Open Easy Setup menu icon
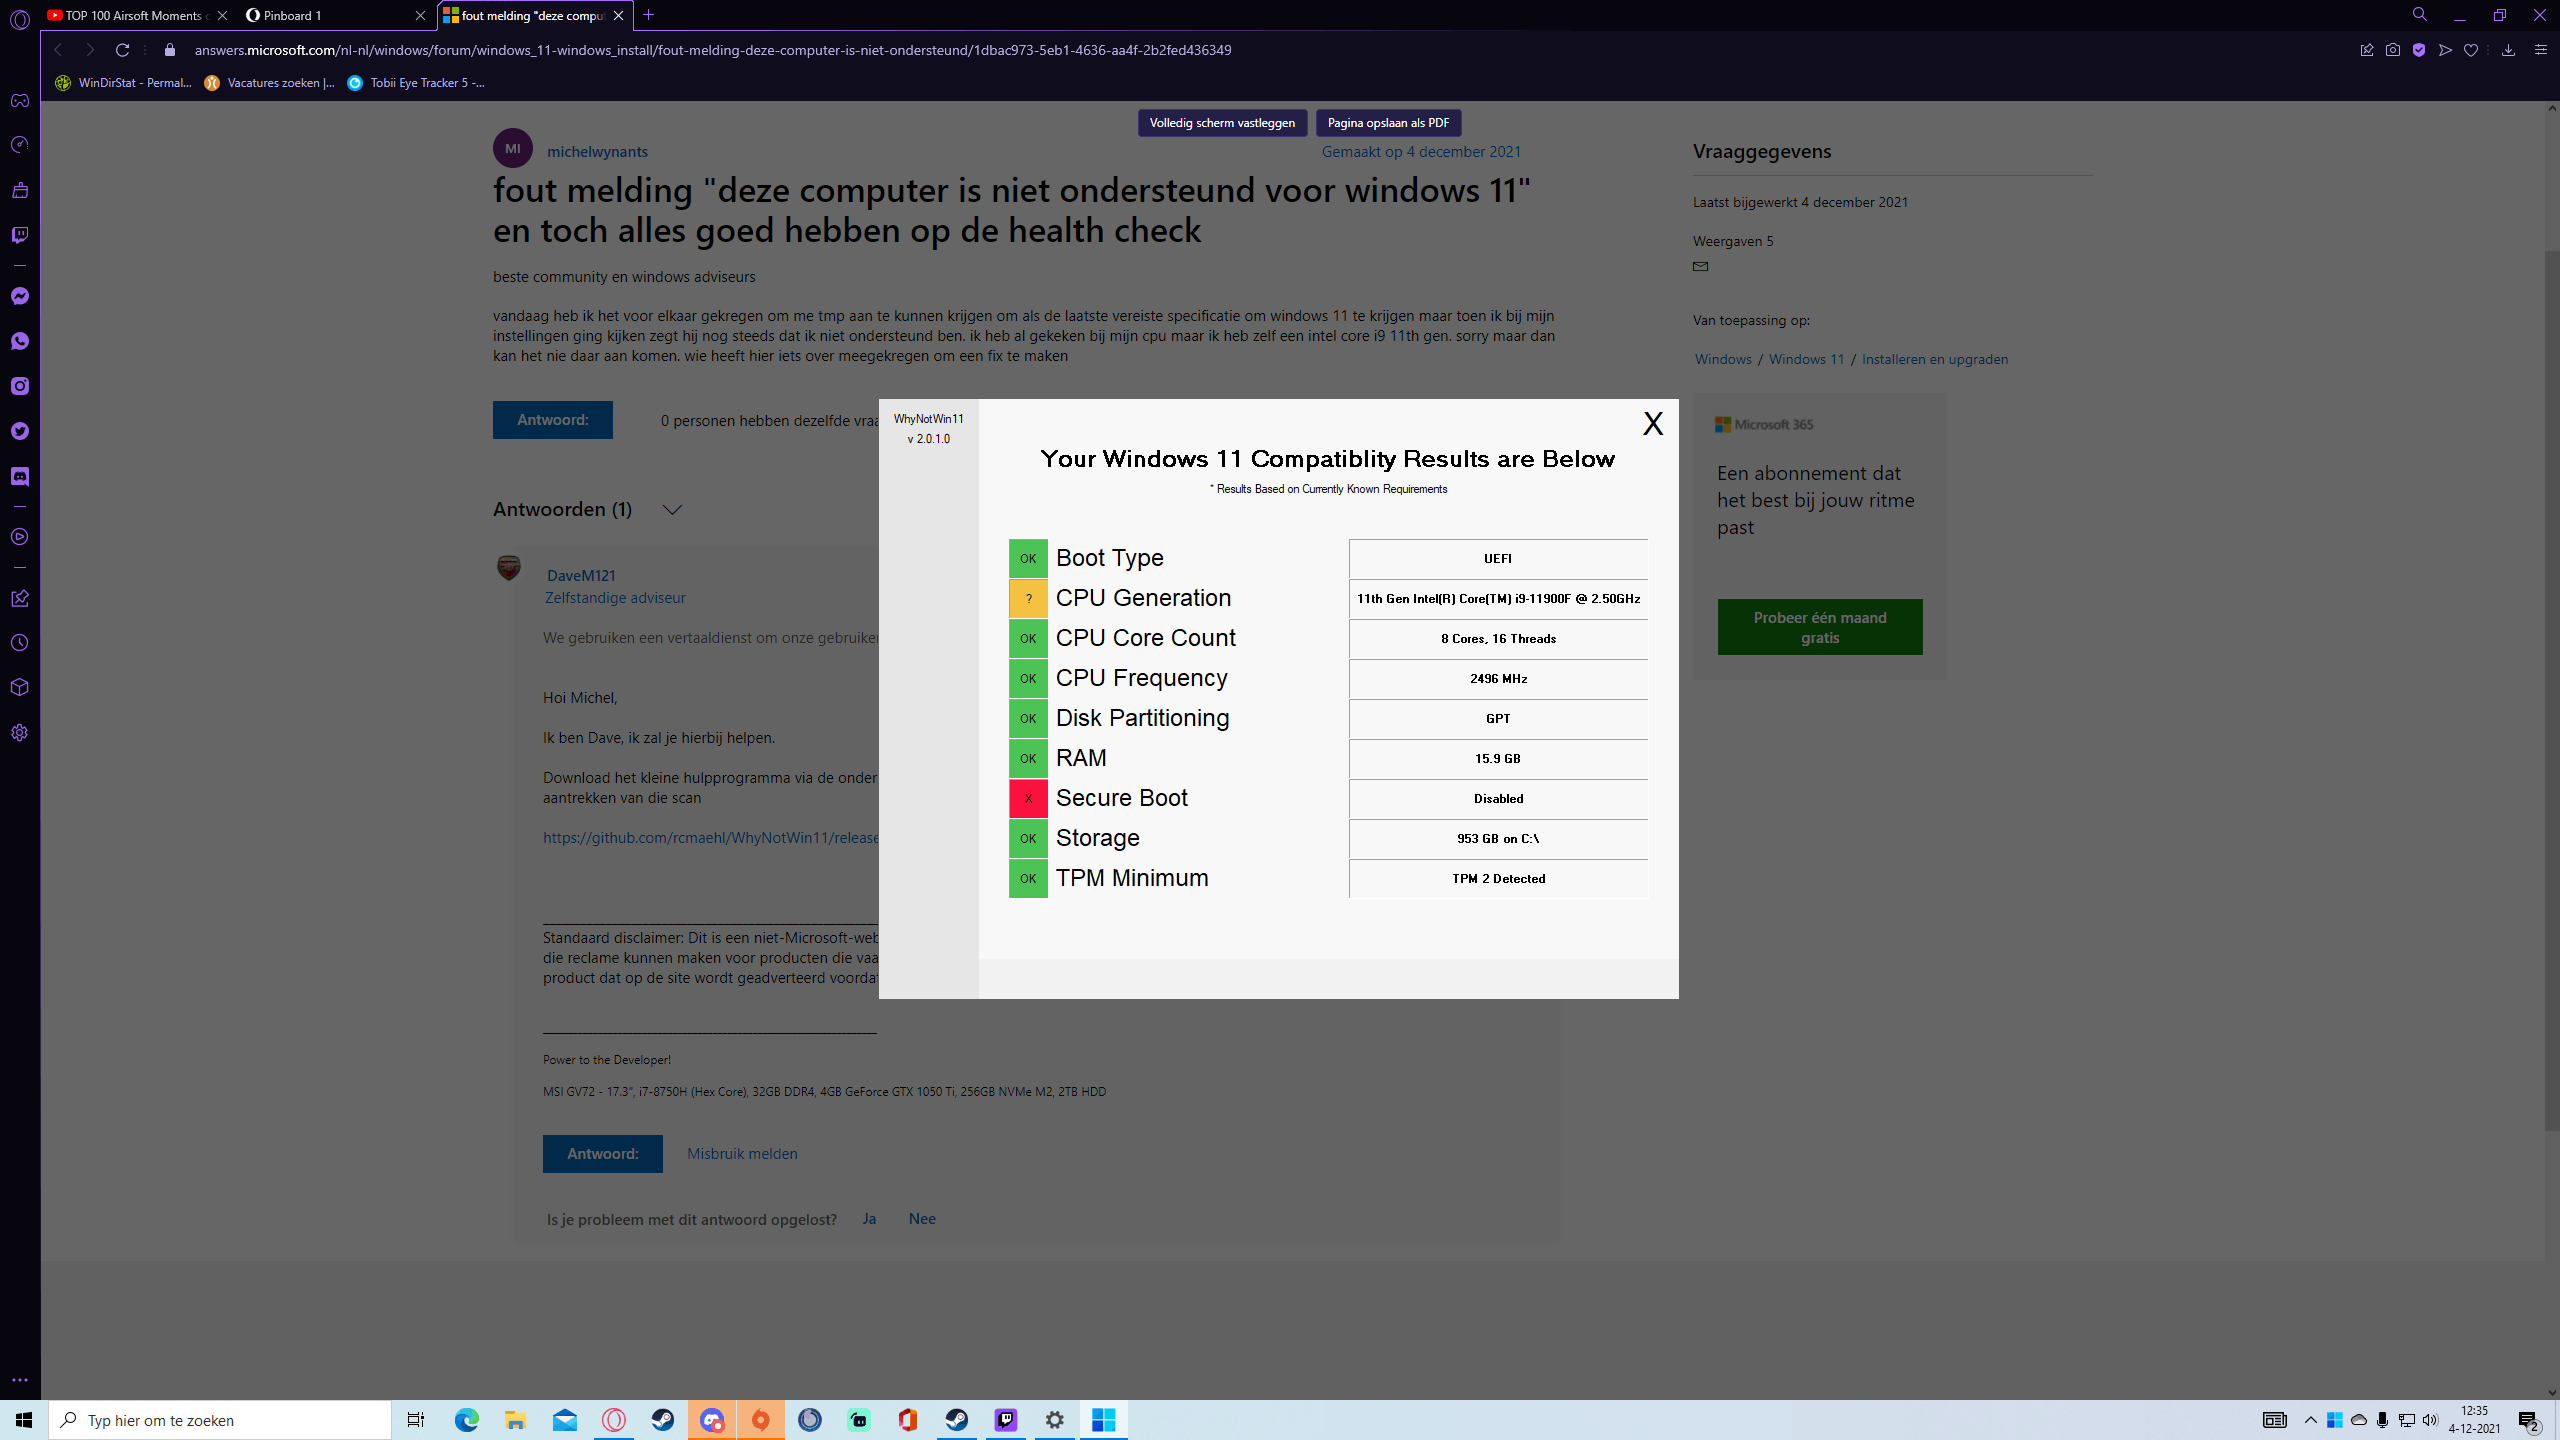This screenshot has width=2560, height=1440. [x=2540, y=50]
